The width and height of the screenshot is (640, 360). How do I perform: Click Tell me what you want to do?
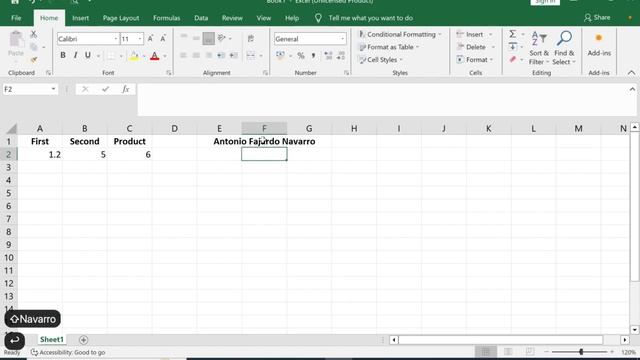point(371,18)
